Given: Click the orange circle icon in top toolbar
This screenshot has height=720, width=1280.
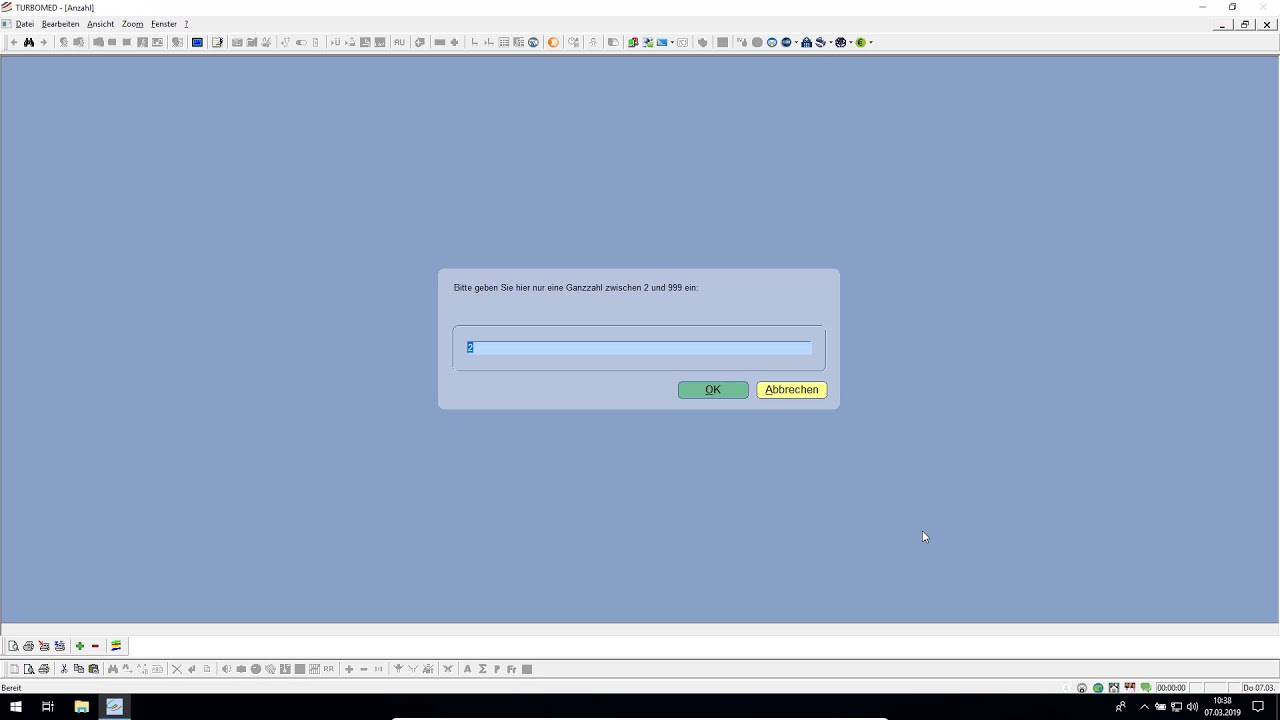Looking at the screenshot, I should tap(553, 42).
